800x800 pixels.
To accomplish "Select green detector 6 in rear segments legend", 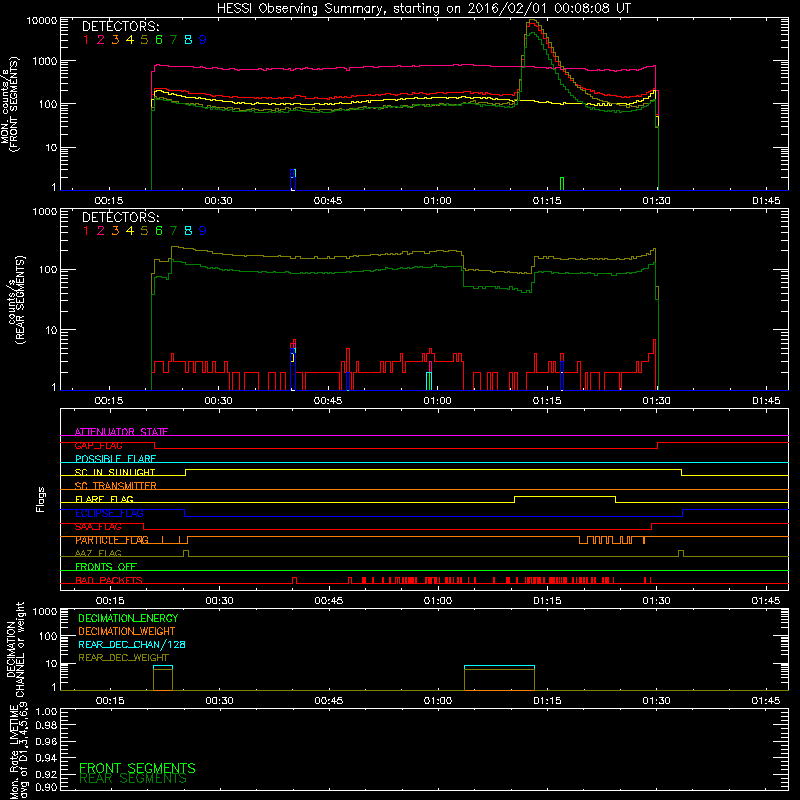I will point(159,231).
